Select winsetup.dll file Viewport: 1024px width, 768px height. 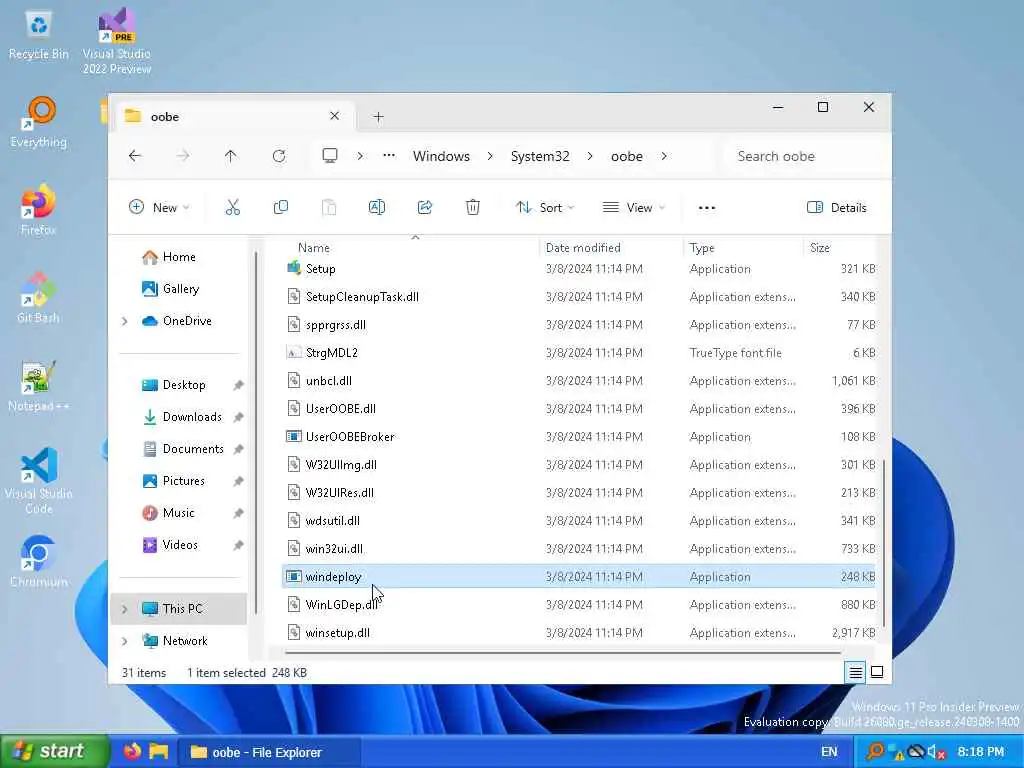click(x=579, y=632)
